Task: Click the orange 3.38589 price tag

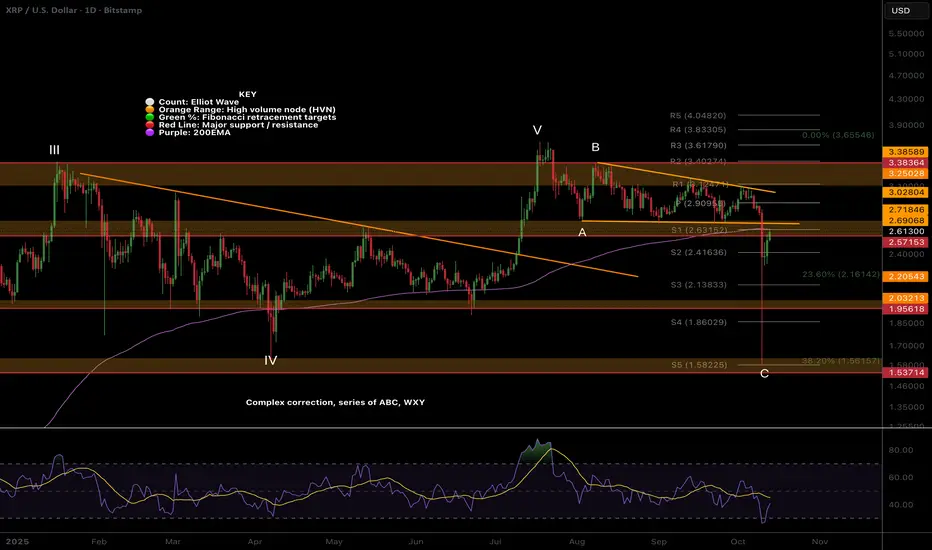Action: [x=906, y=152]
